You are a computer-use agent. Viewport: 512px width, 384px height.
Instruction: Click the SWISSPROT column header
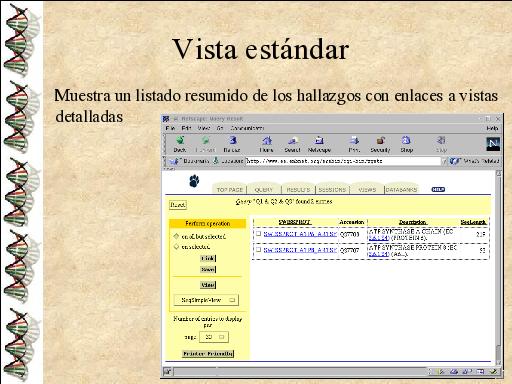[295, 222]
